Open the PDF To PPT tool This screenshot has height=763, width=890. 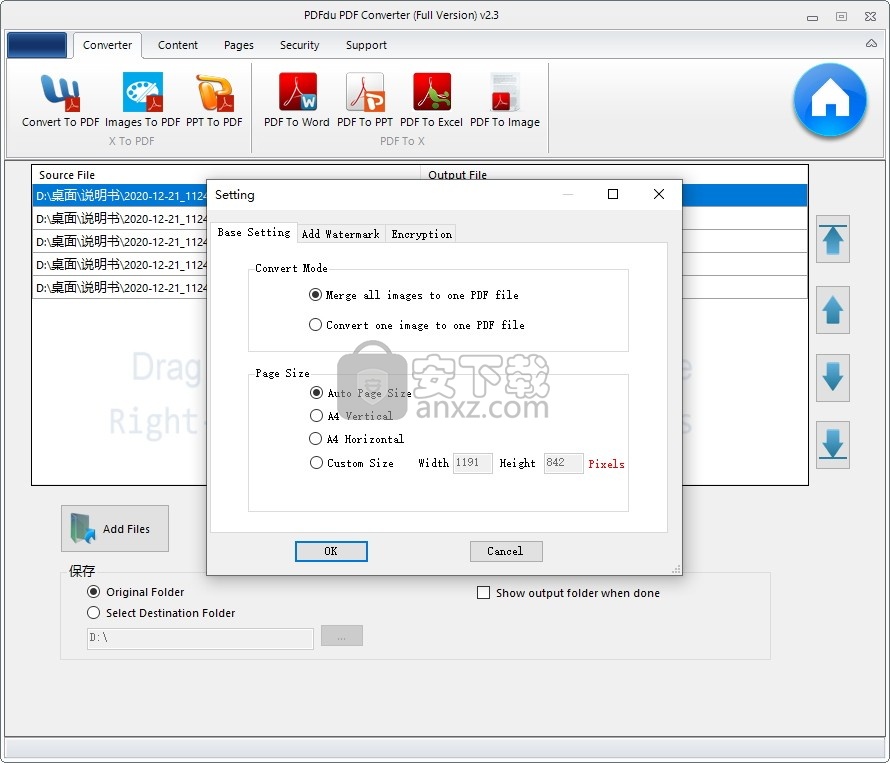[364, 101]
